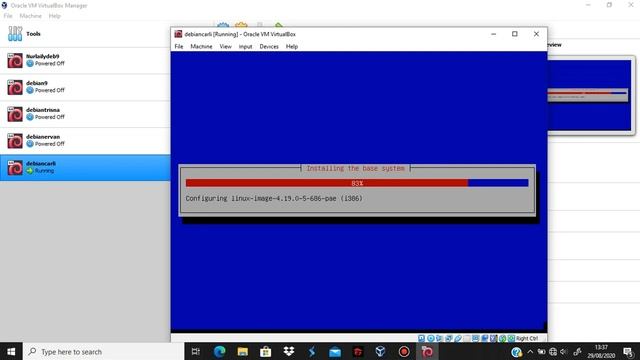This screenshot has height=360, width=640.
Task: Select the running debiancarli virtual machine
Action: (x=85, y=167)
